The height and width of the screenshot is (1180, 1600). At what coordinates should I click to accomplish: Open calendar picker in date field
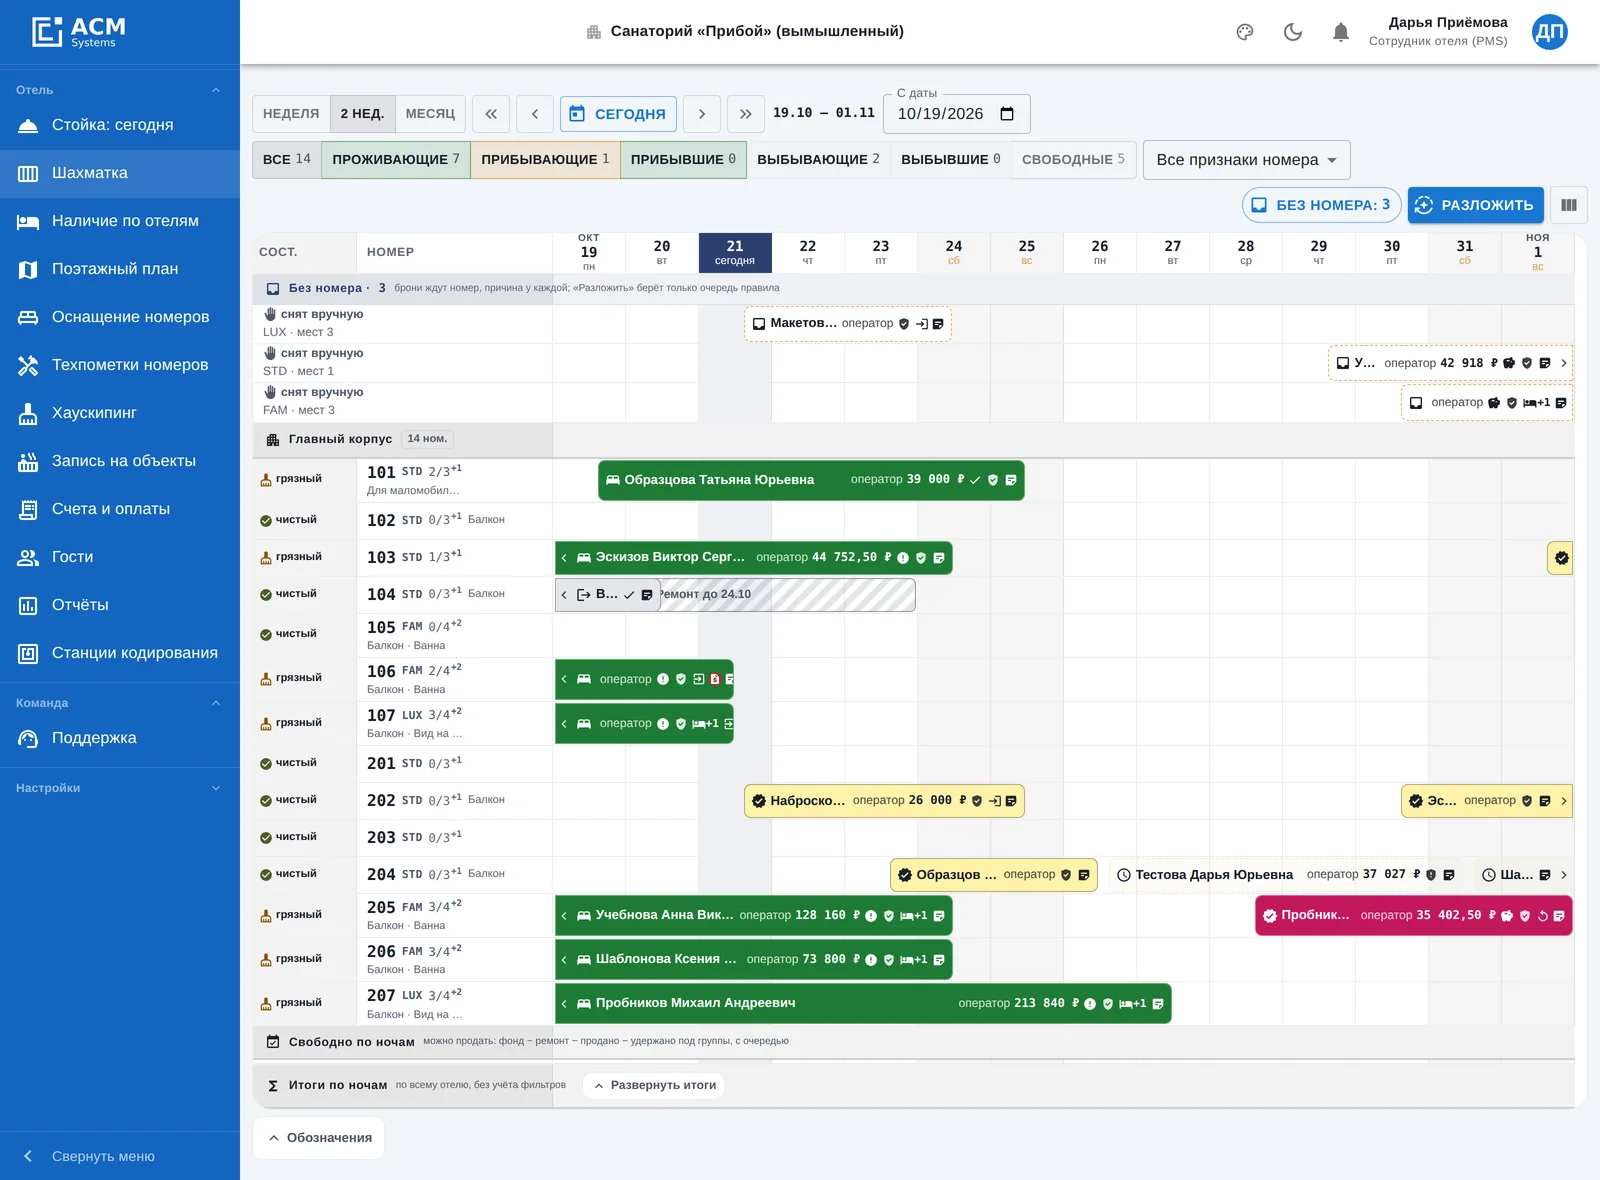point(1007,114)
